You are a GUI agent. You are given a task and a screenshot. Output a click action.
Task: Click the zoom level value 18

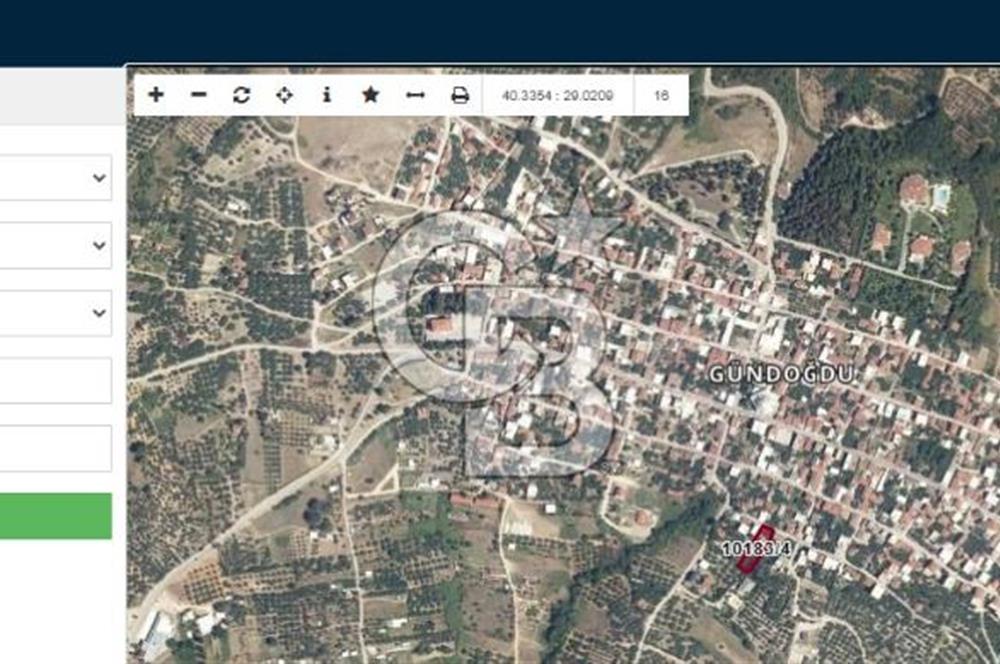(x=661, y=96)
